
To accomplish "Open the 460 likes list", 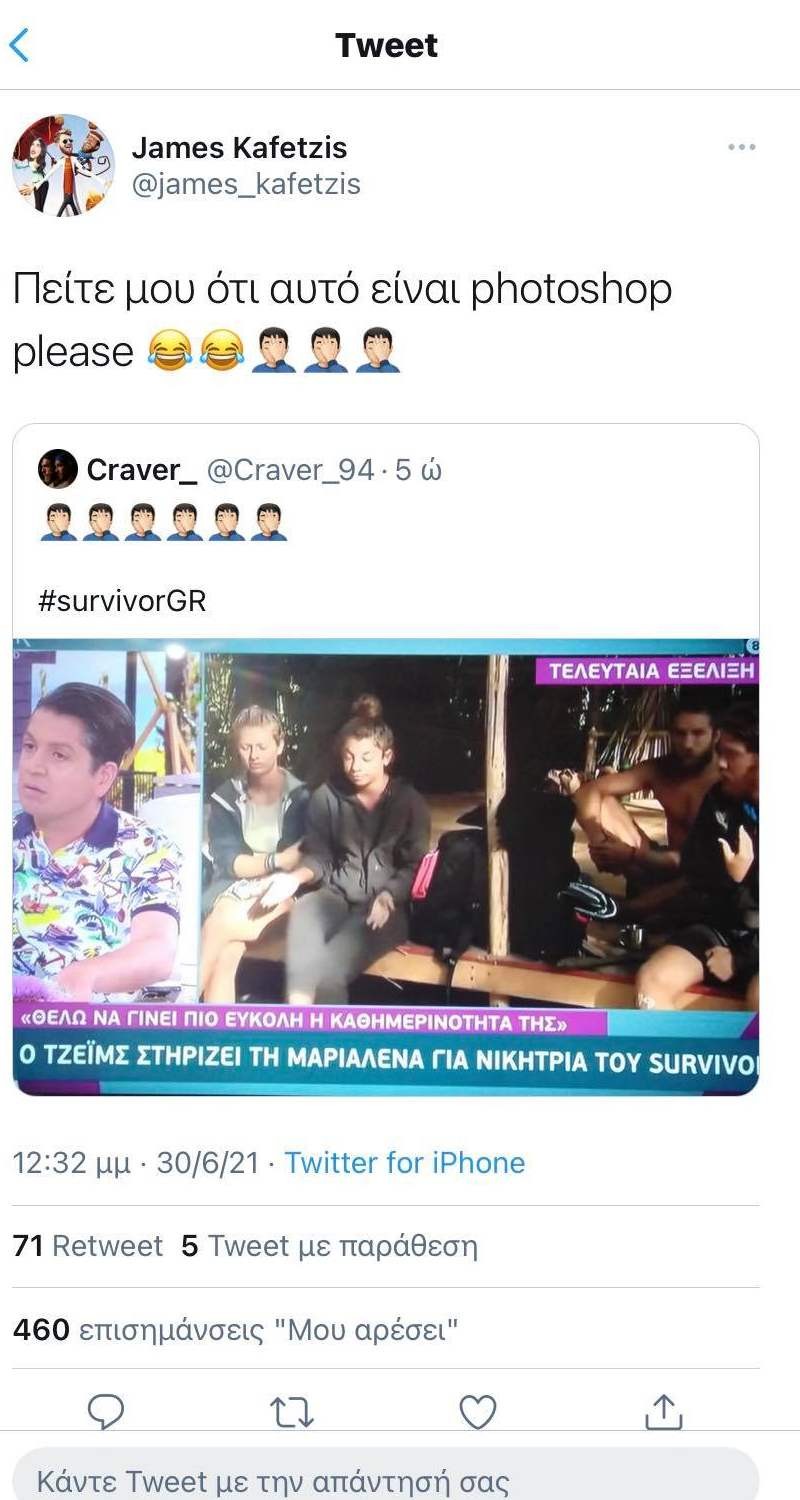I will coord(235,1330).
